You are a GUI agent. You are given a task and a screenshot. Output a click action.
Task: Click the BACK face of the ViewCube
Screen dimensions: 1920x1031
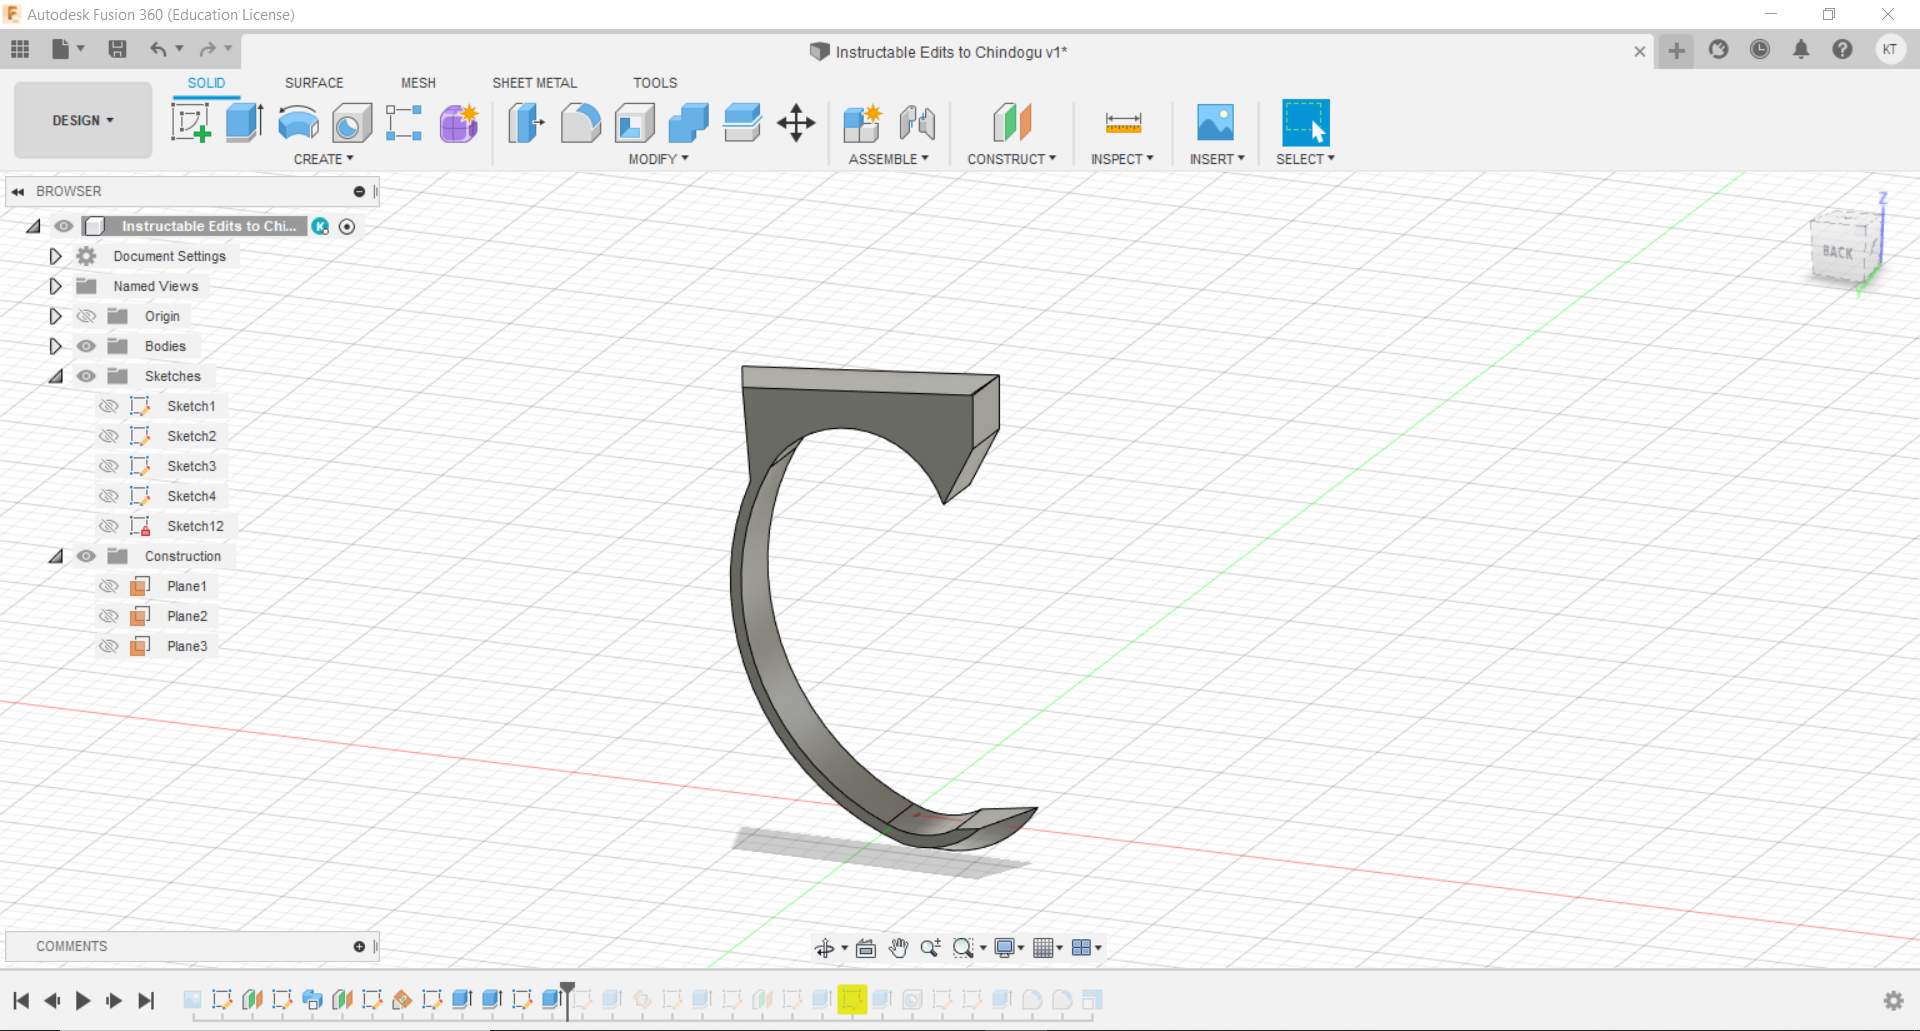click(1838, 252)
